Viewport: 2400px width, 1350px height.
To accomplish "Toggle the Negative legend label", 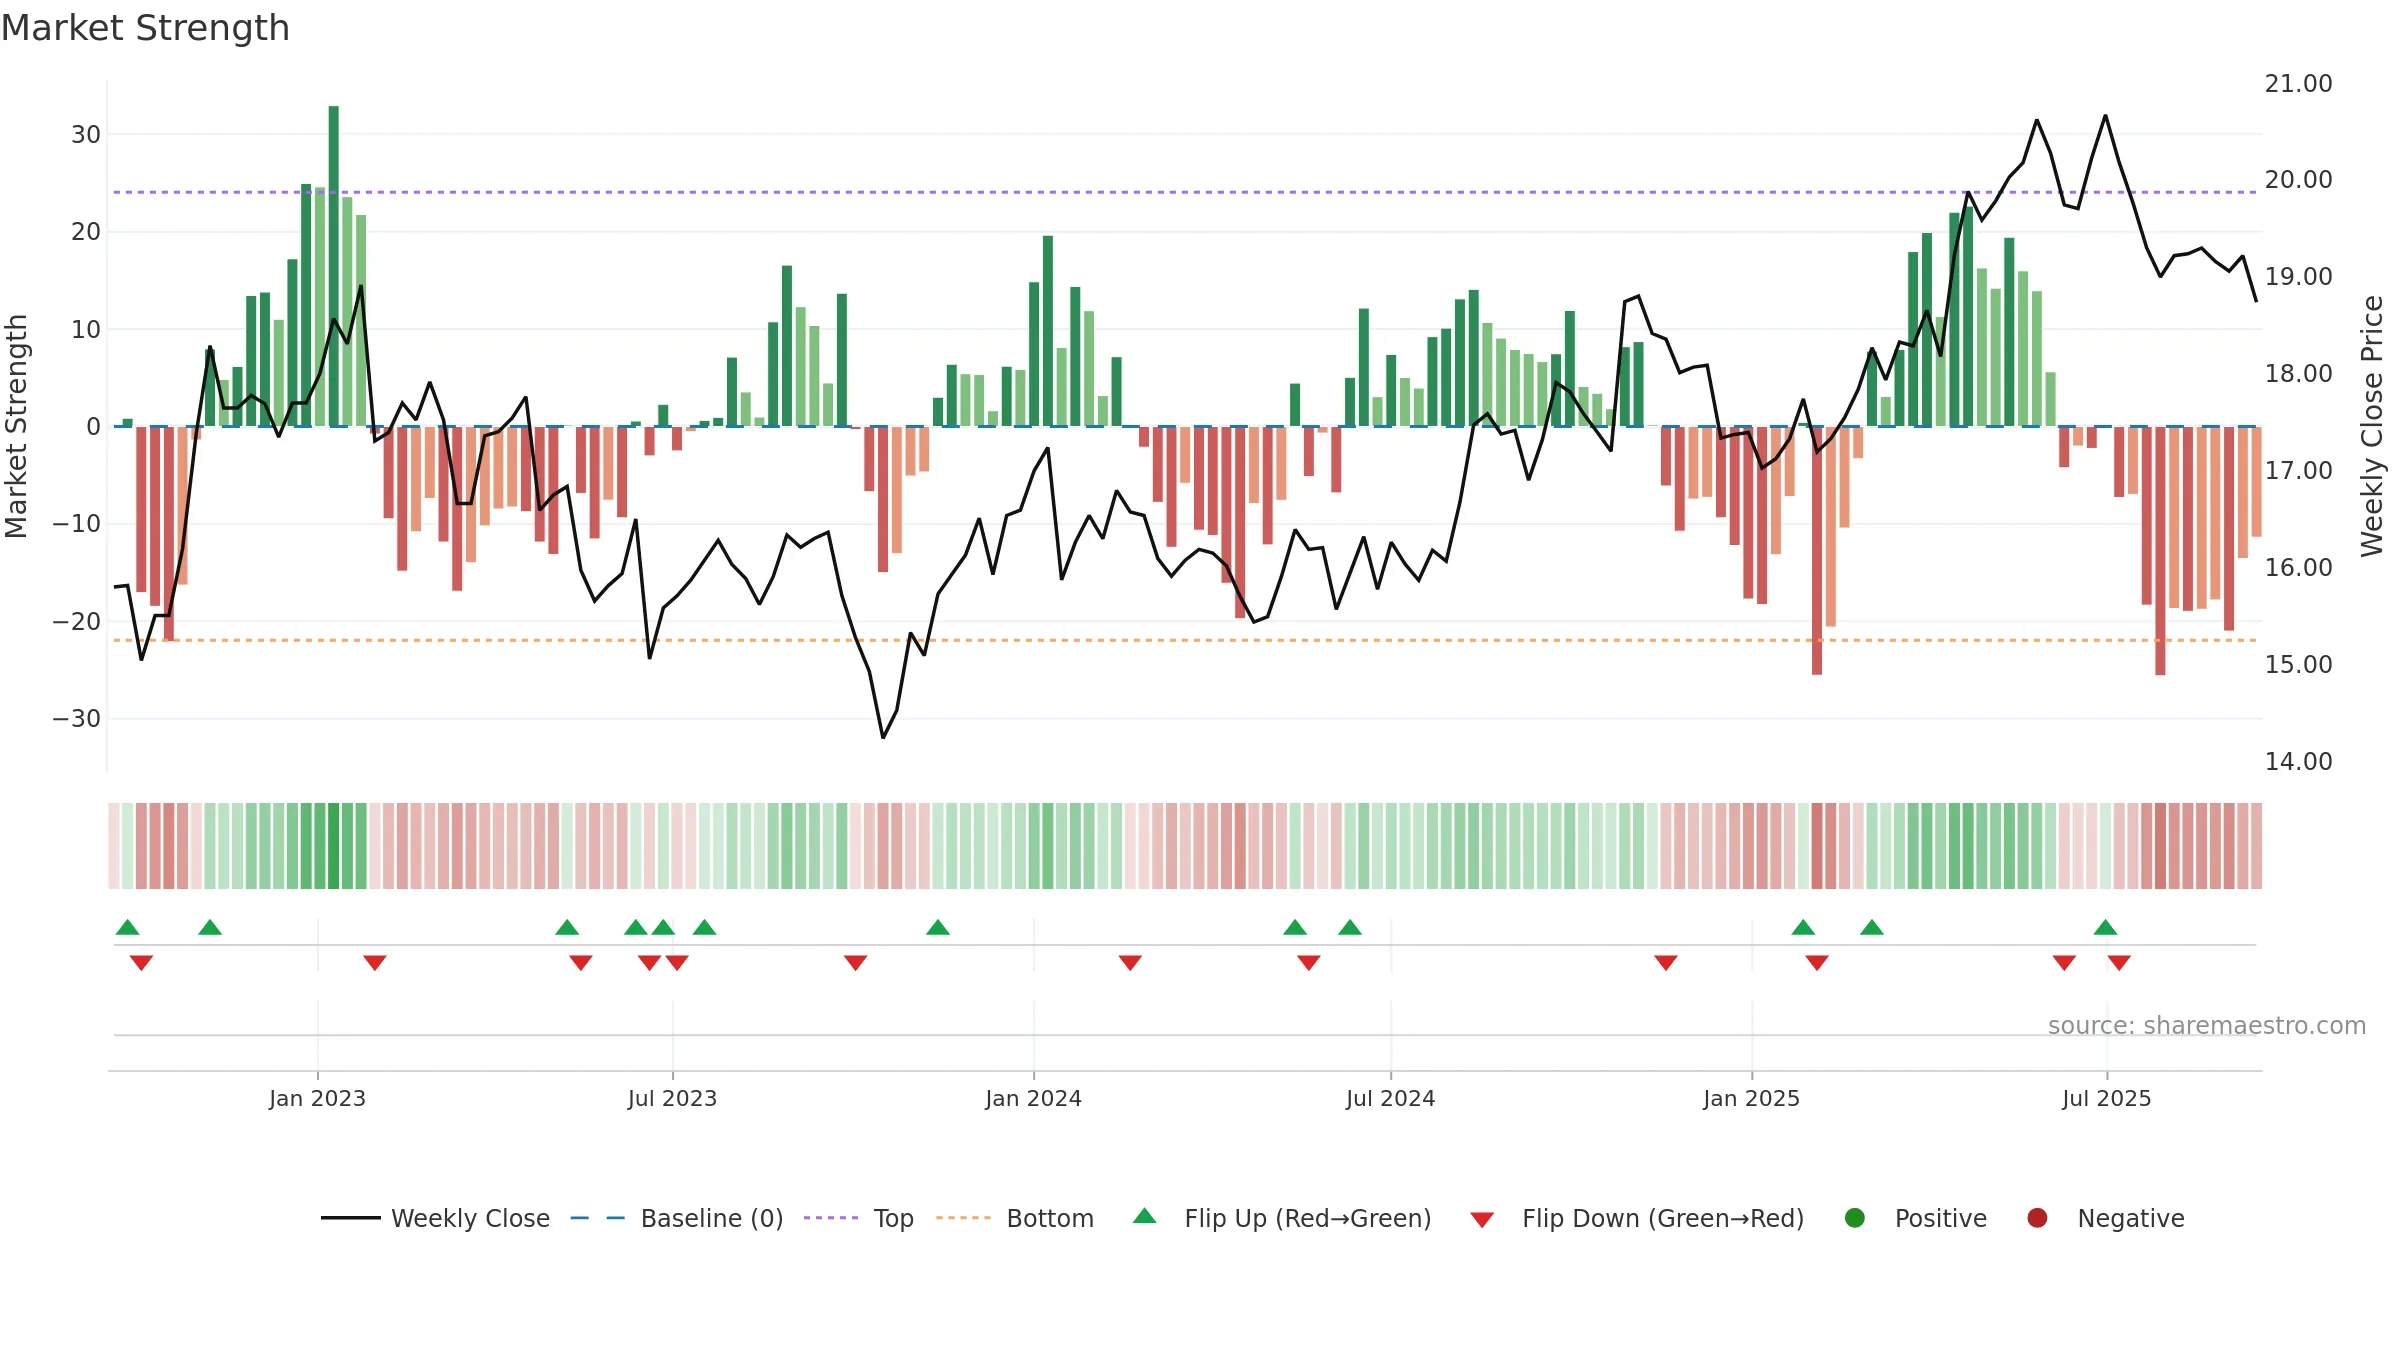I will tap(2131, 1219).
